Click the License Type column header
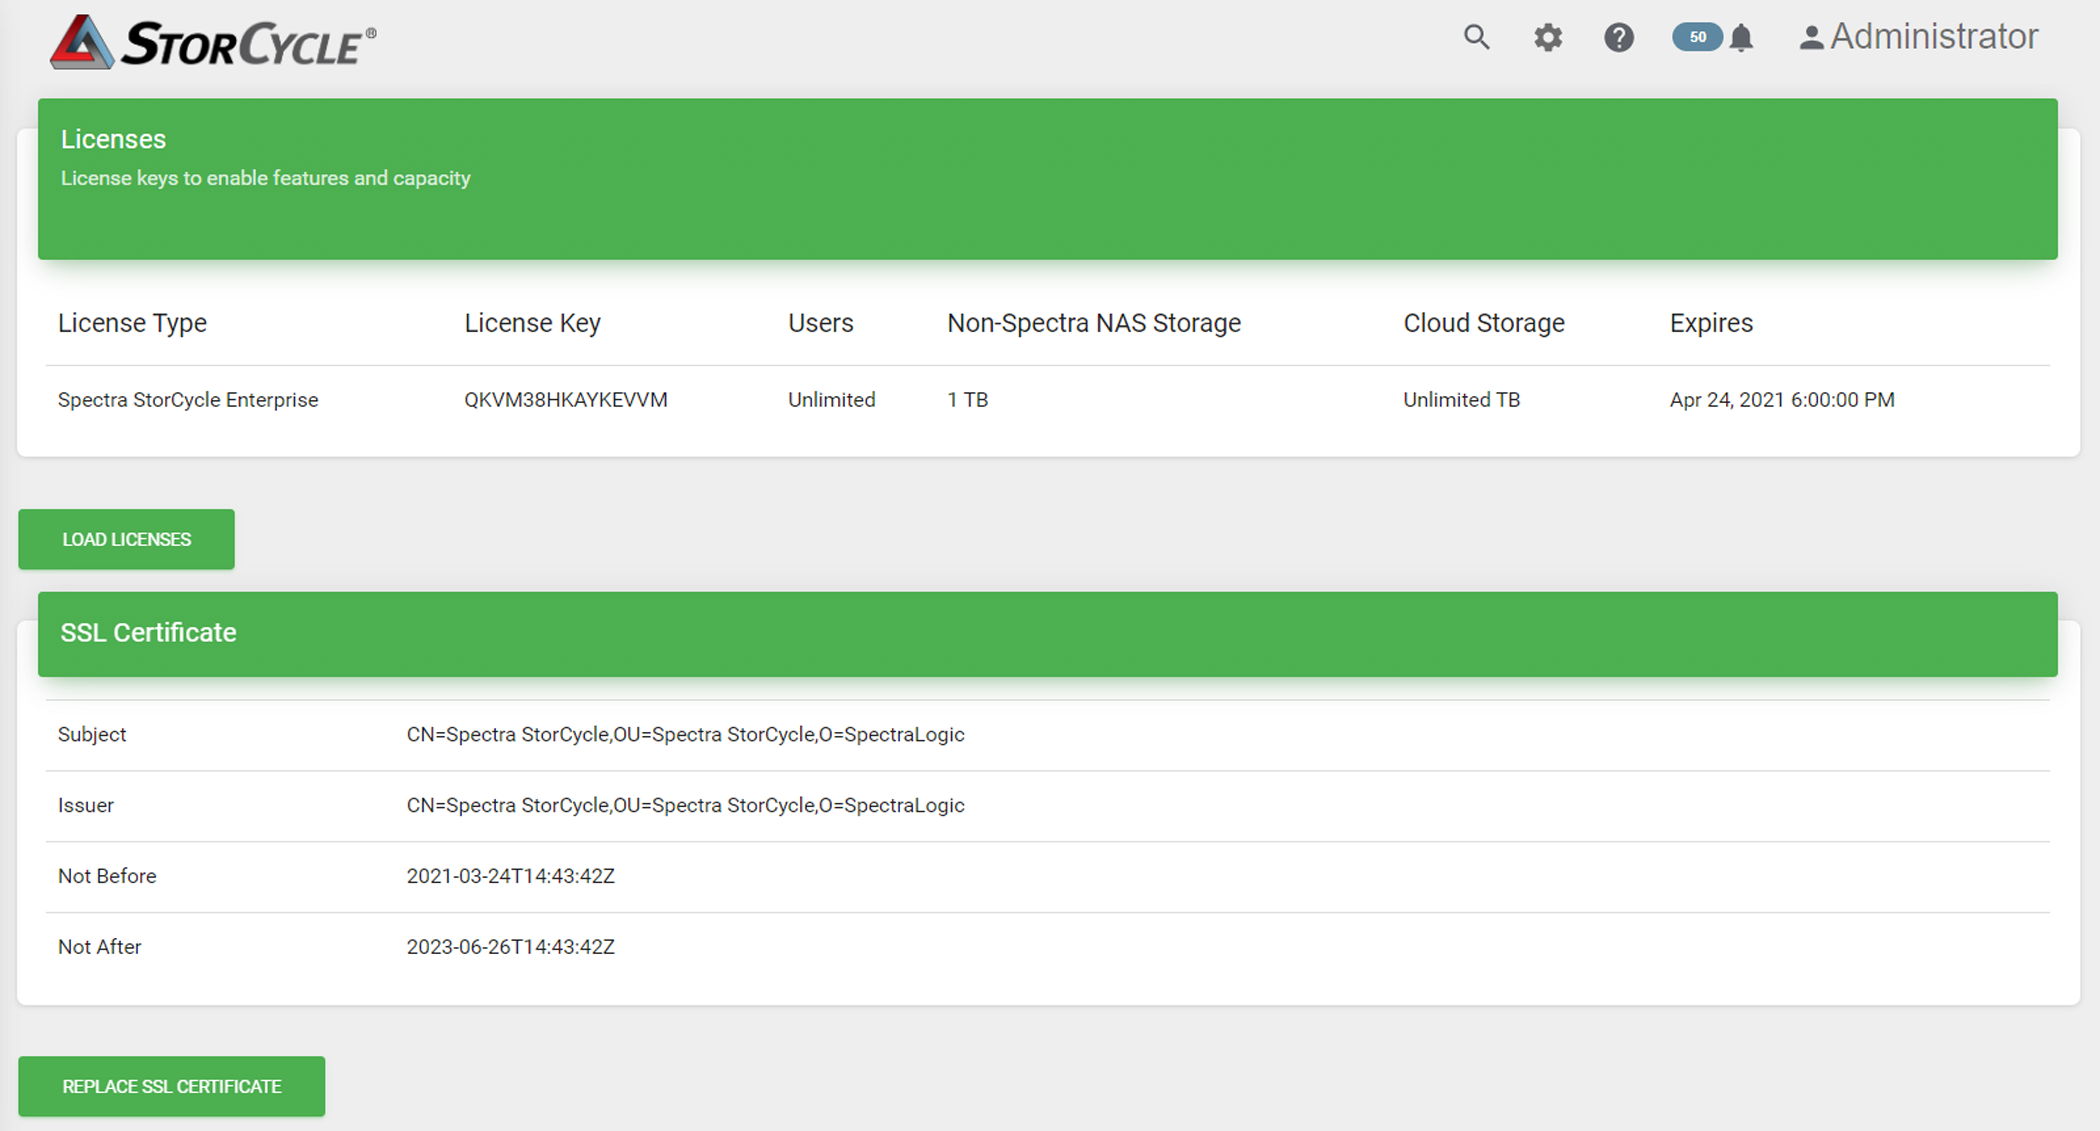Image resolution: width=2100 pixels, height=1131 pixels. [132, 323]
